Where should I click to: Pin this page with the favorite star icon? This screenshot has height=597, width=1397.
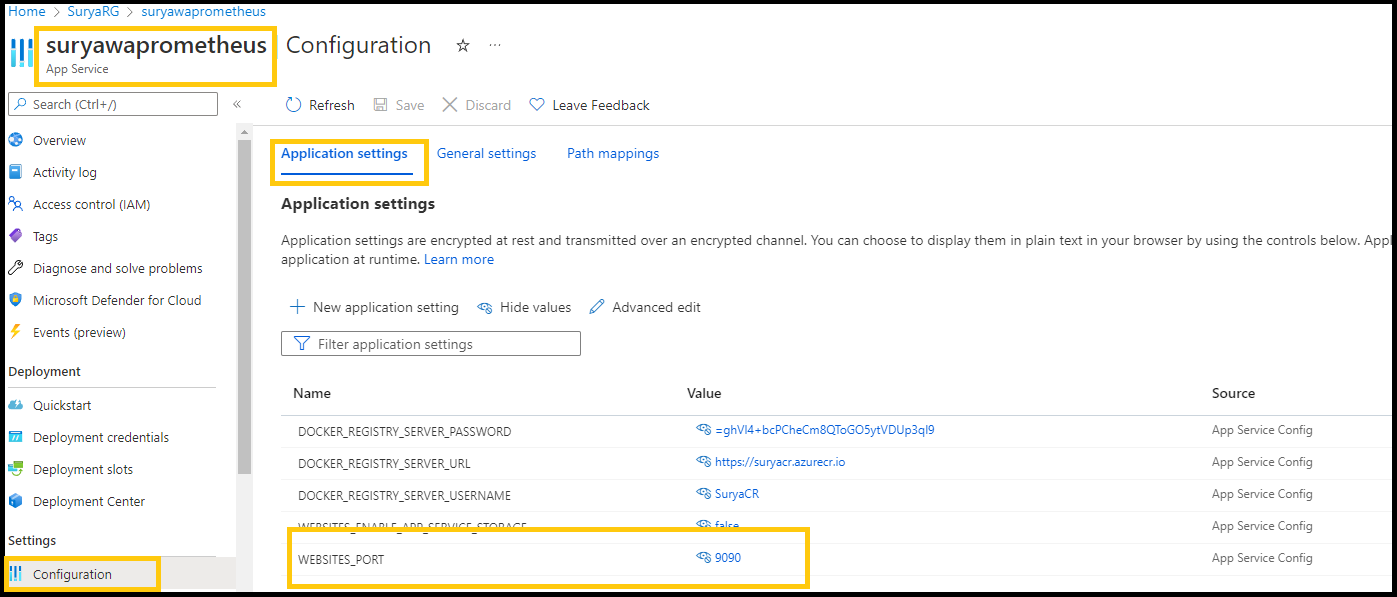click(463, 46)
